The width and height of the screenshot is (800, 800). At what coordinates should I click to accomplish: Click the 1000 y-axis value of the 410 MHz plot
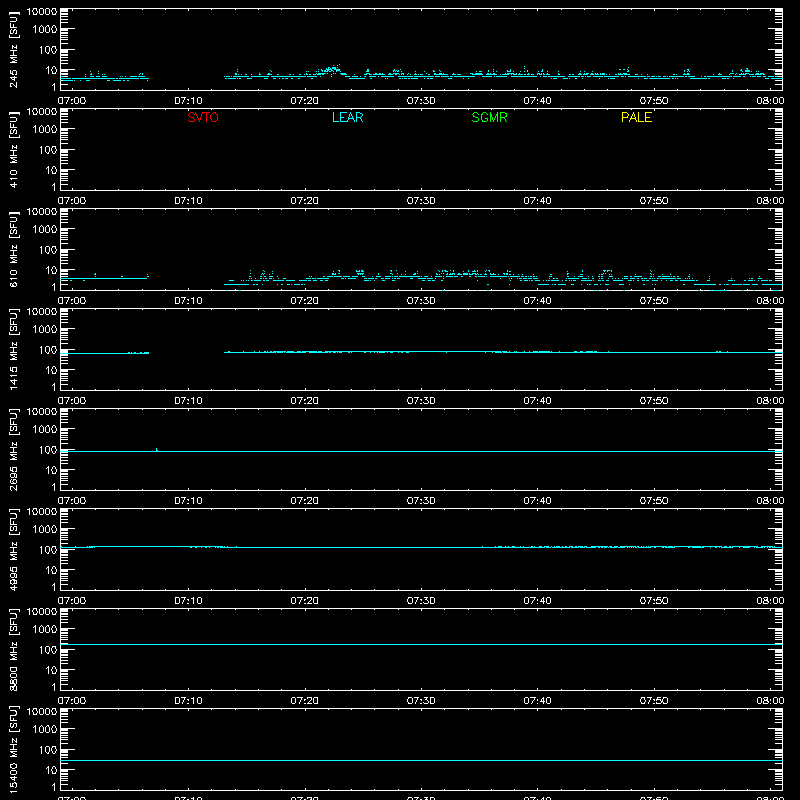(45, 129)
